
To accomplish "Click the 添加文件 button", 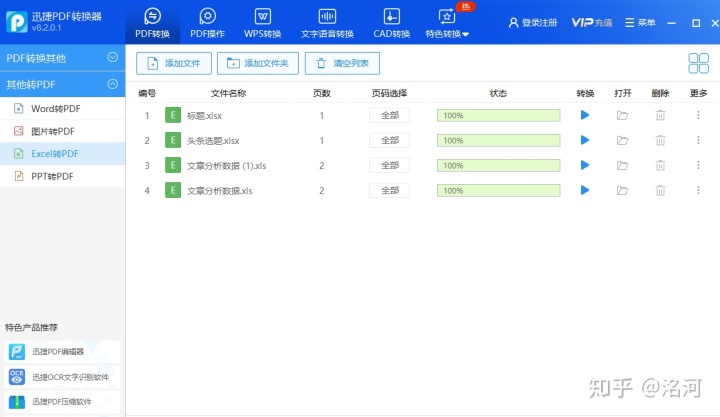I will (174, 63).
